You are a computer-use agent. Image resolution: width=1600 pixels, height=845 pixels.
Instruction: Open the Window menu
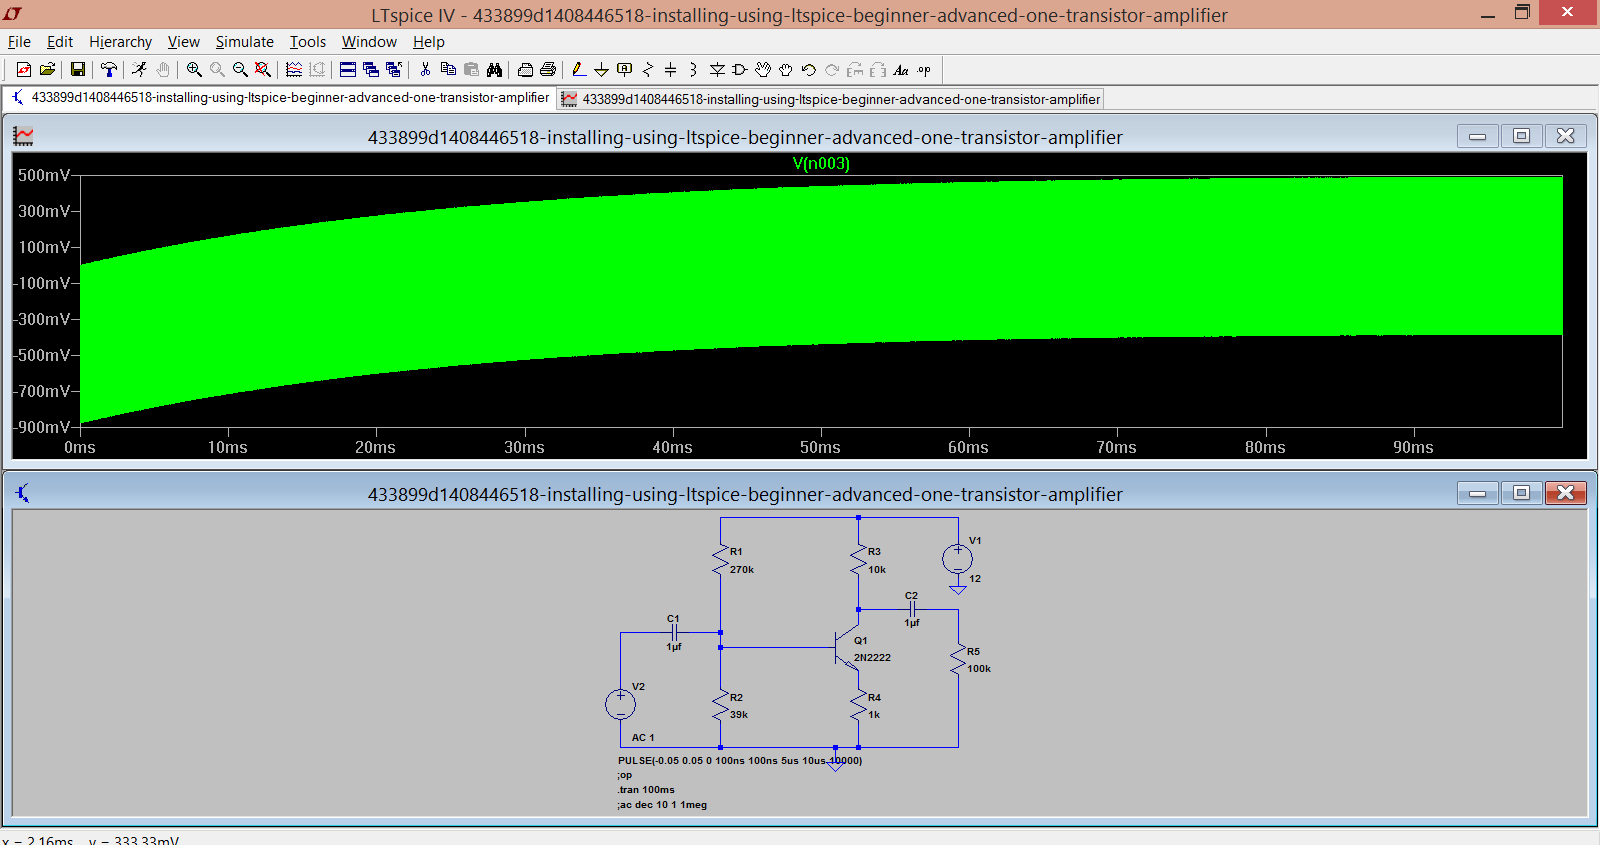[369, 42]
